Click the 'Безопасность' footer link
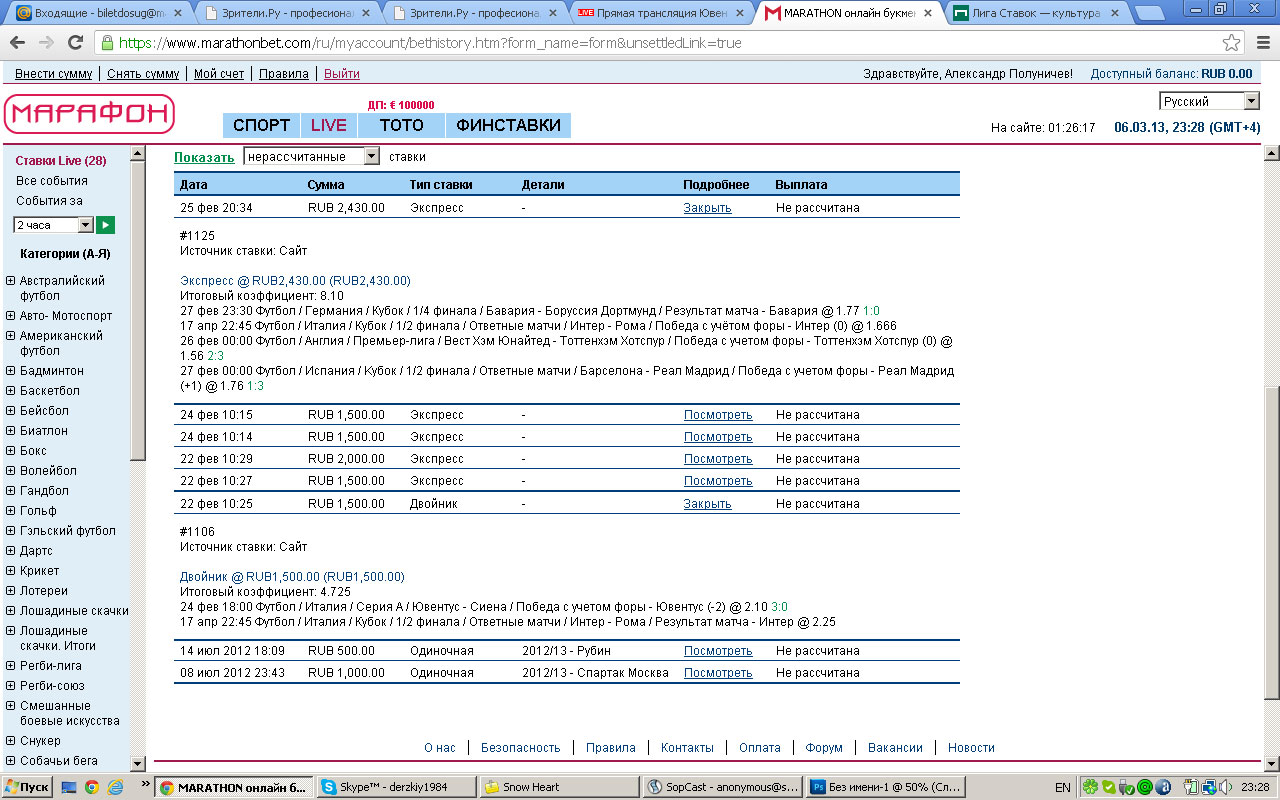1280x800 pixels. pos(520,748)
